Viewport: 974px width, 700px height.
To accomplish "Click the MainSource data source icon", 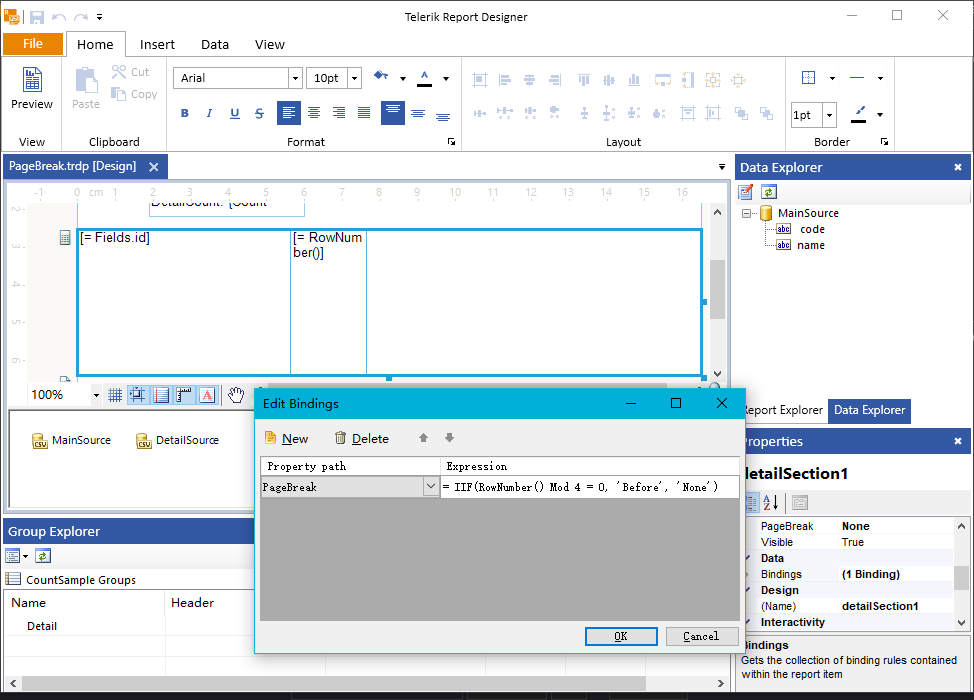I will click(x=40, y=441).
